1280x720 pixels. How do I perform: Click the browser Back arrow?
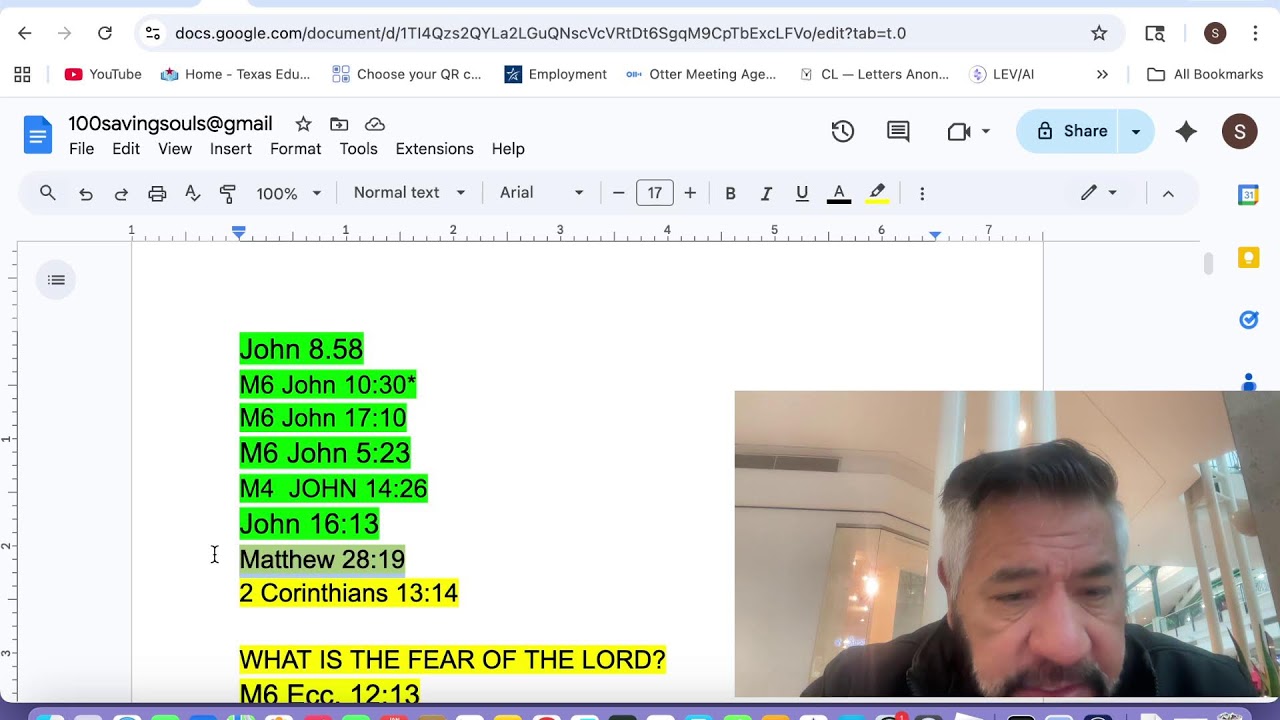25,33
